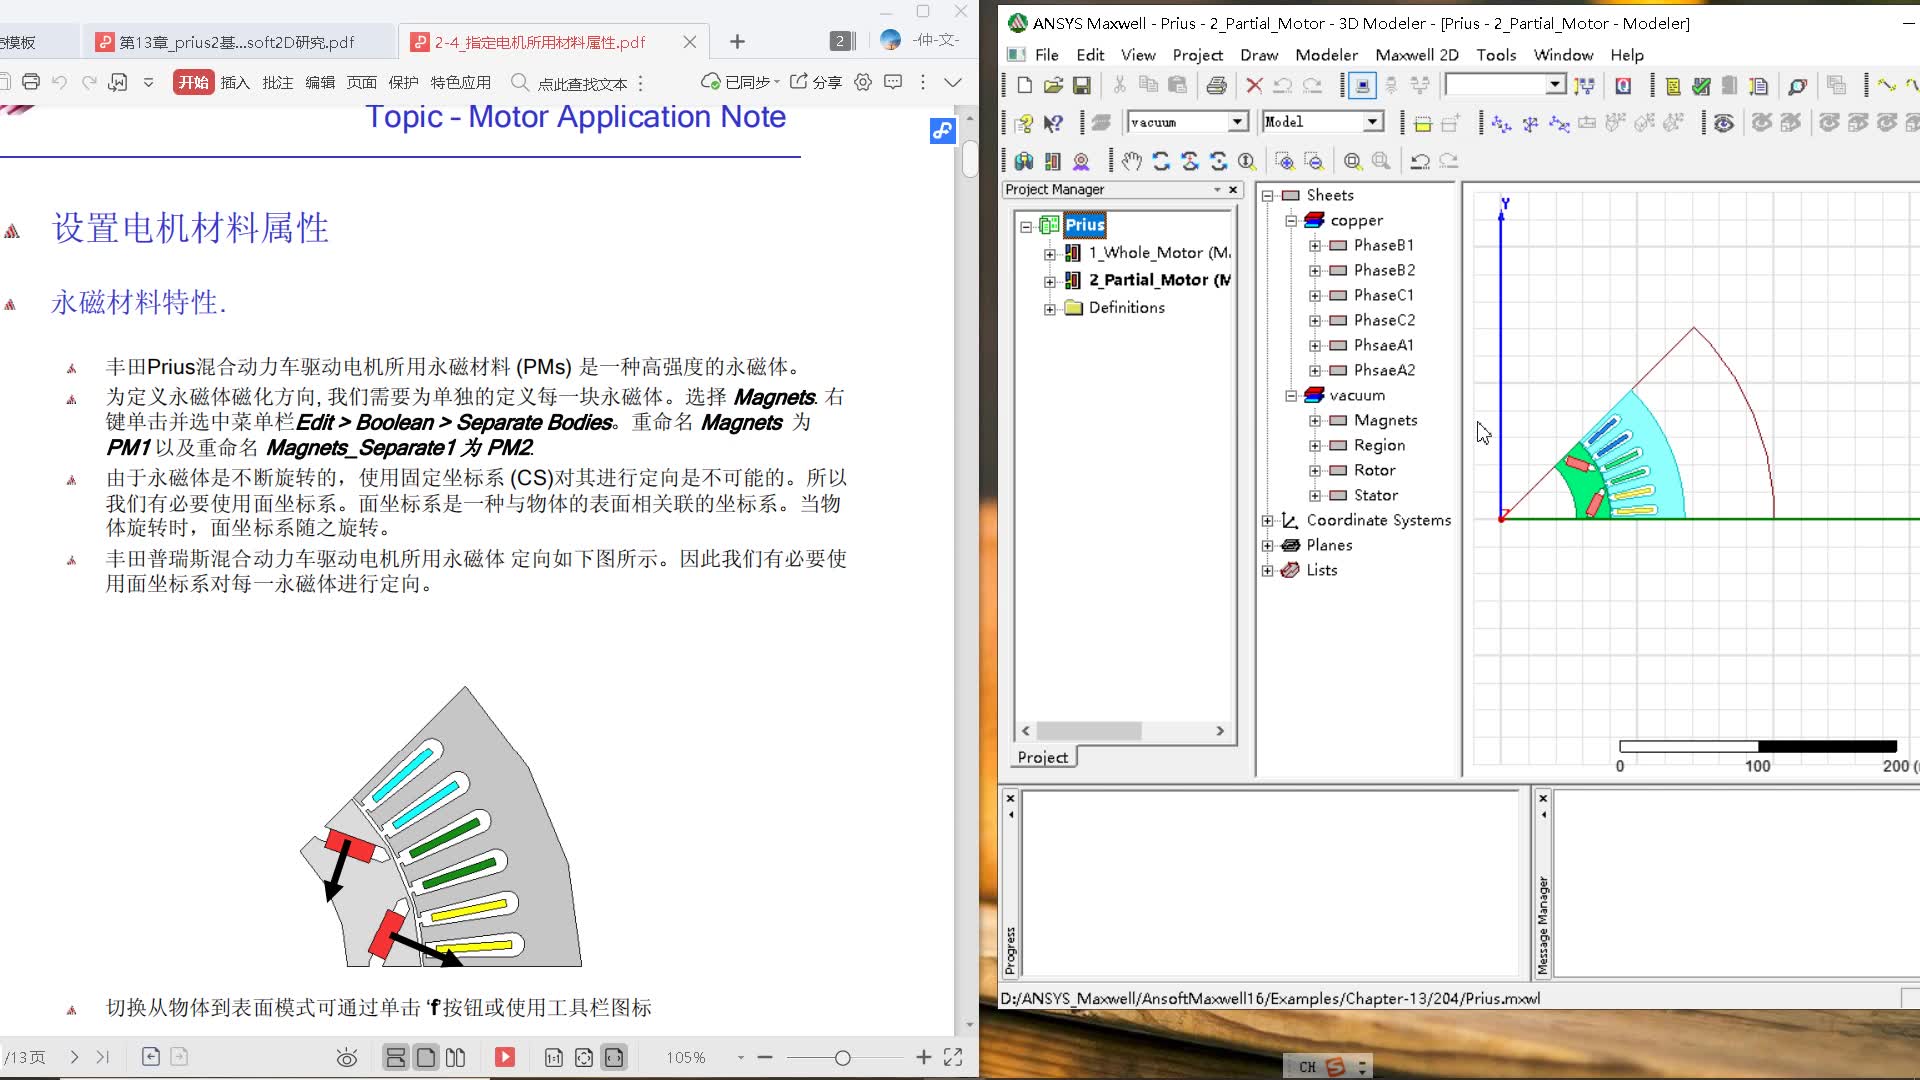Open the Model dropdown in Maxwell toolbar
Image resolution: width=1920 pixels, height=1080 pixels.
(x=1374, y=122)
